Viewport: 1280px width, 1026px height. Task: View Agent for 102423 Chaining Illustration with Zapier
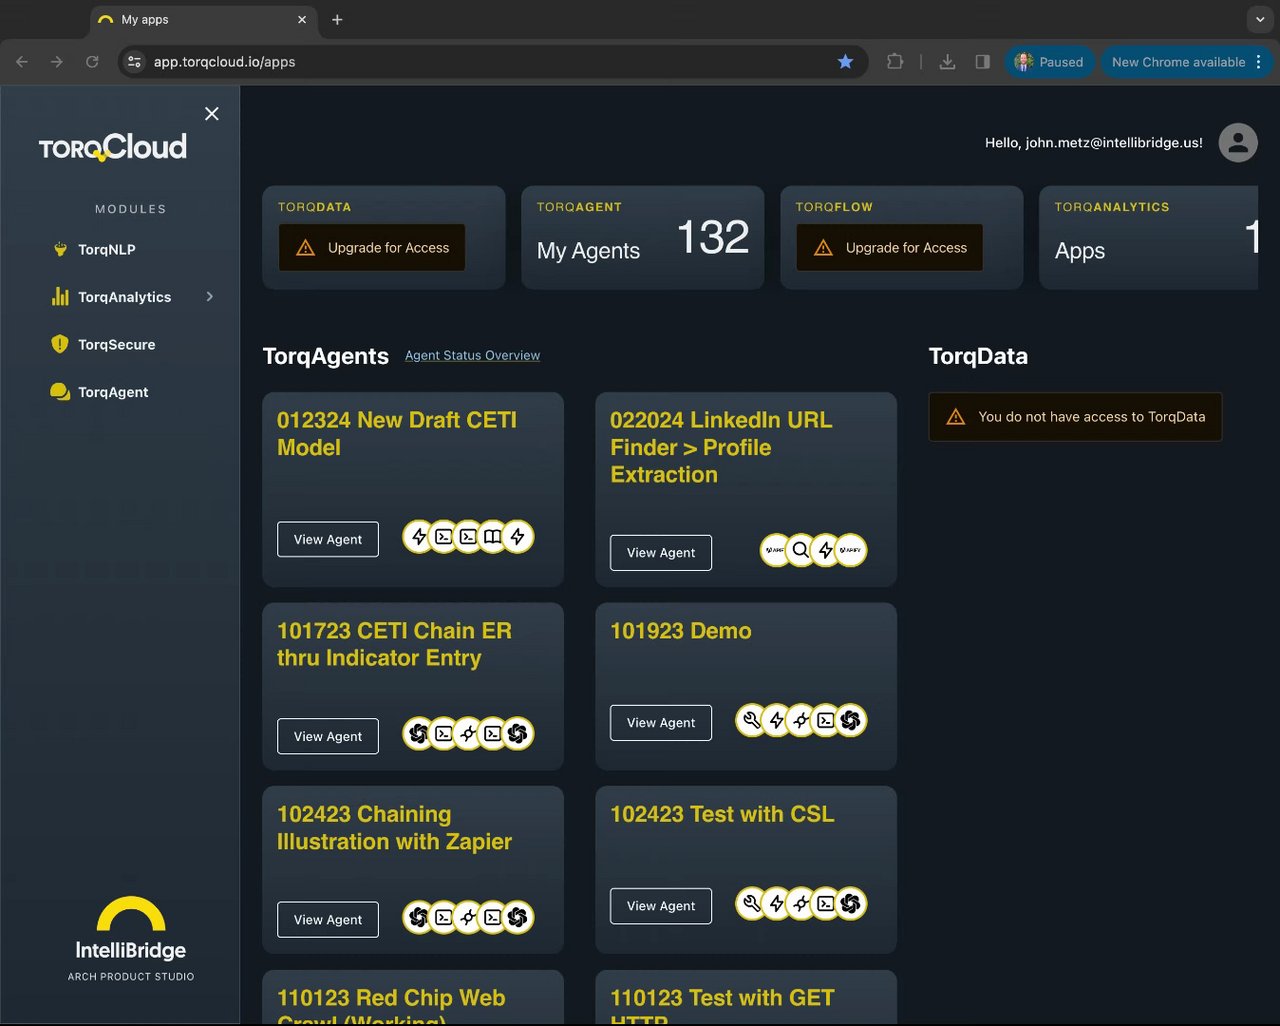328,920
